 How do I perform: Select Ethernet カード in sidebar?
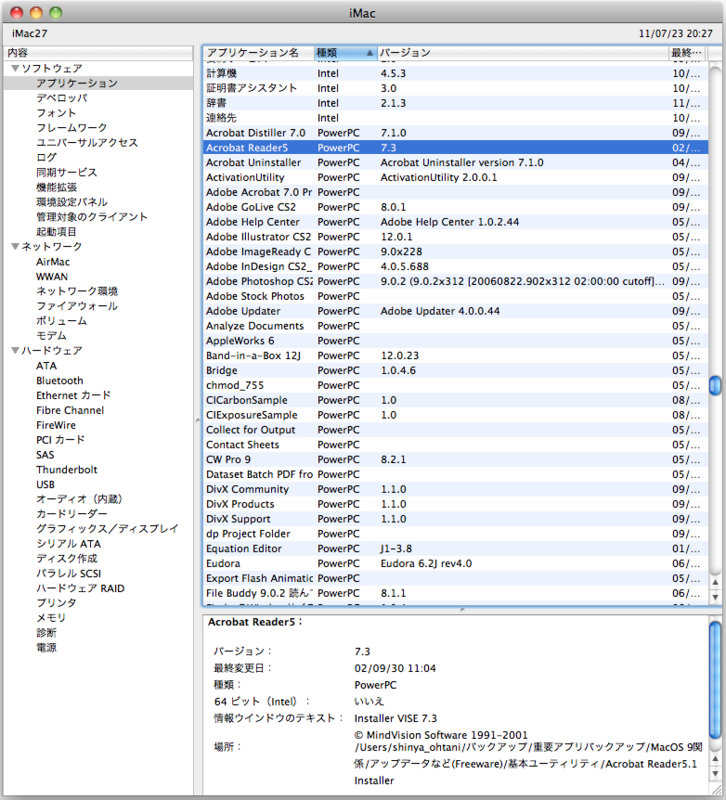tap(73, 395)
